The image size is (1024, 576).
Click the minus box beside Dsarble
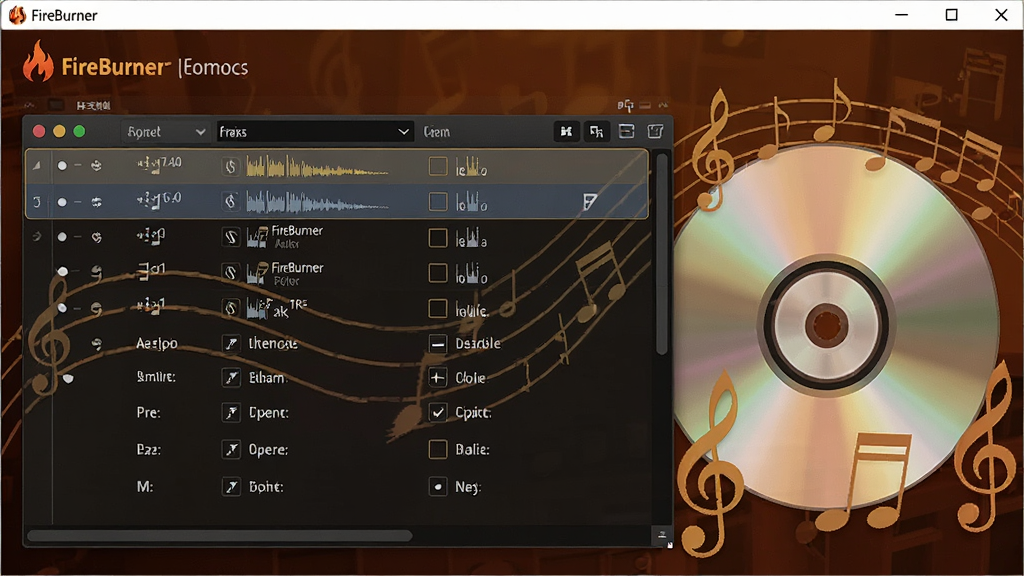click(x=438, y=344)
